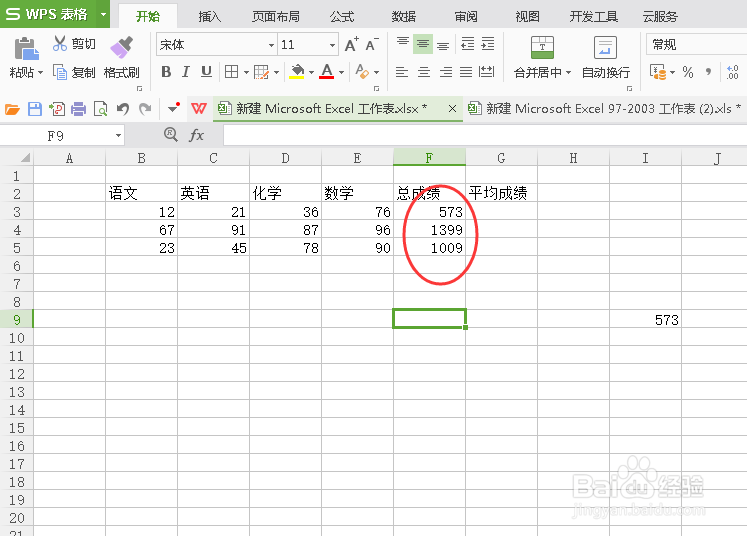Open the Paste options dropdown arrow
747x536 pixels.
[x=40, y=72]
